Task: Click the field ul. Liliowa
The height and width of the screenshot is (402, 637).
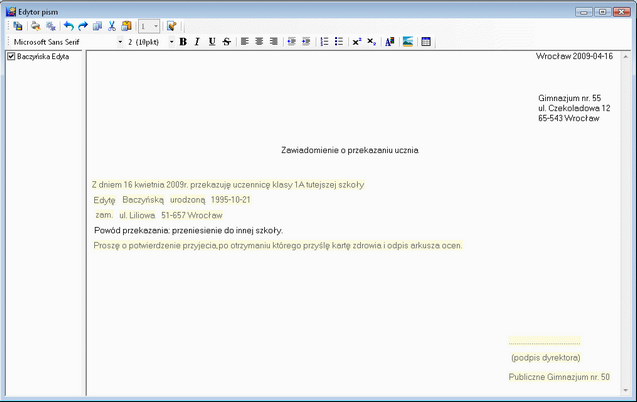Action: tap(137, 216)
